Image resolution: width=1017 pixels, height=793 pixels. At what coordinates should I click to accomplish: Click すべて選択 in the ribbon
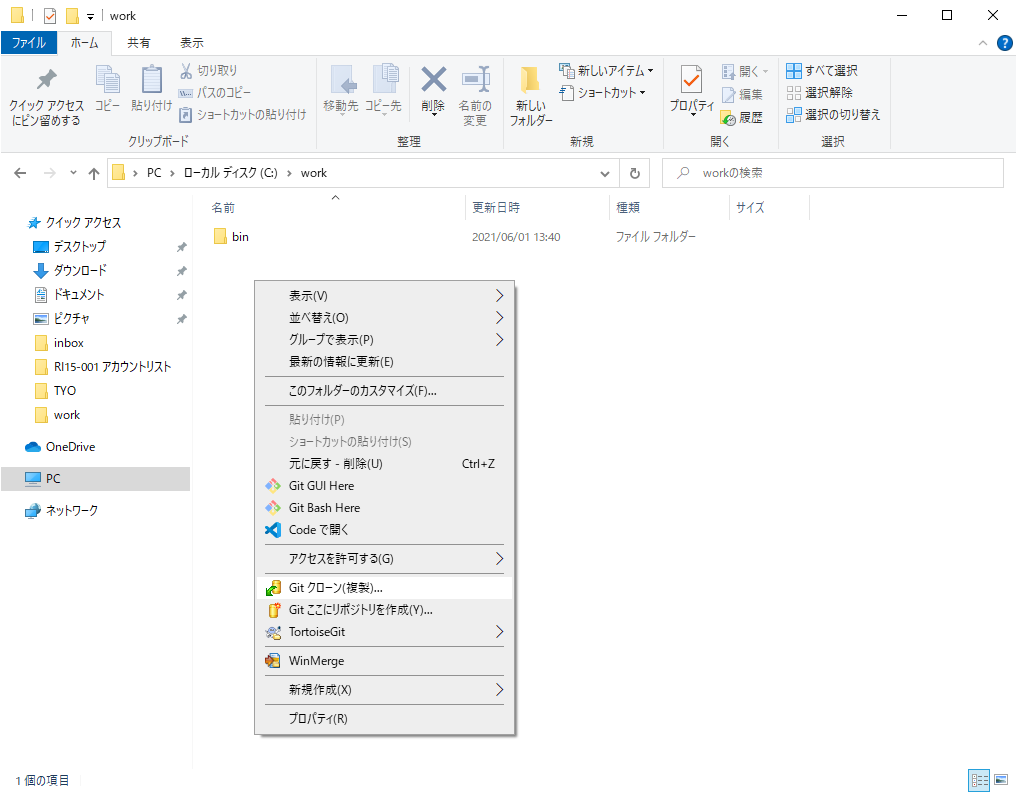[x=822, y=71]
